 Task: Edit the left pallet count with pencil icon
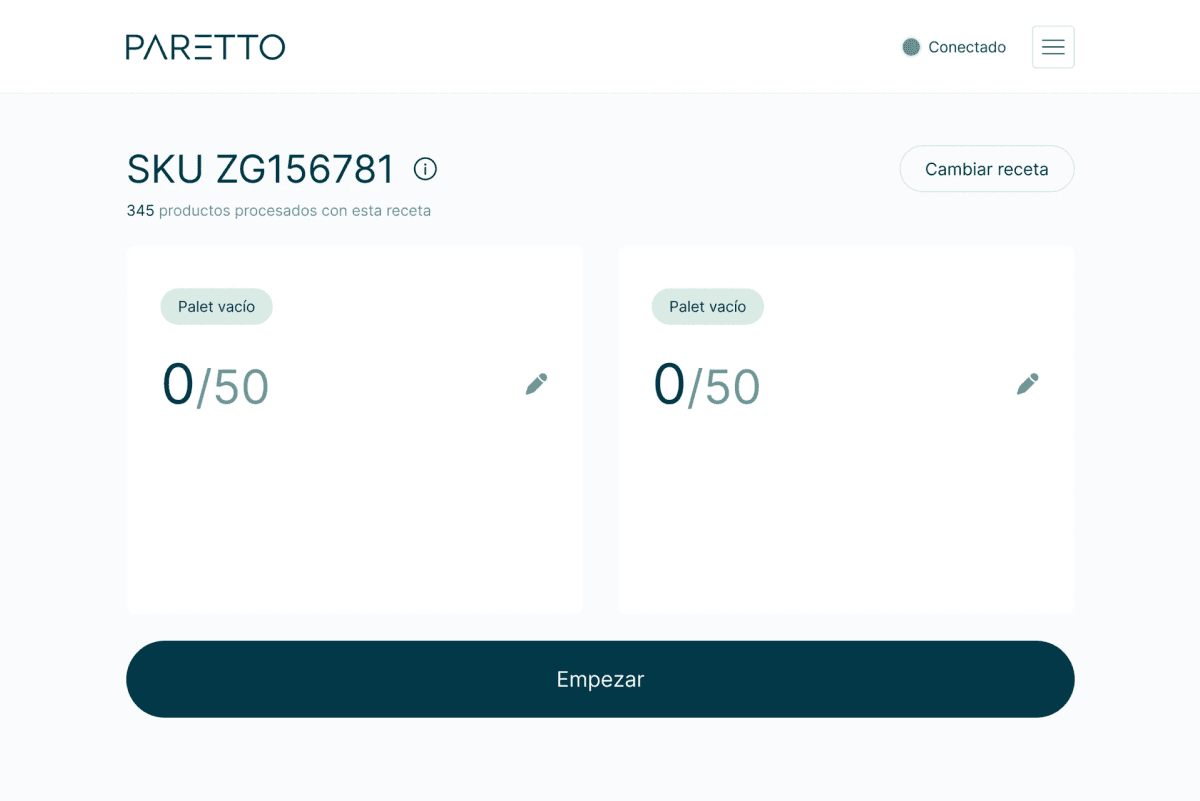[x=536, y=384]
